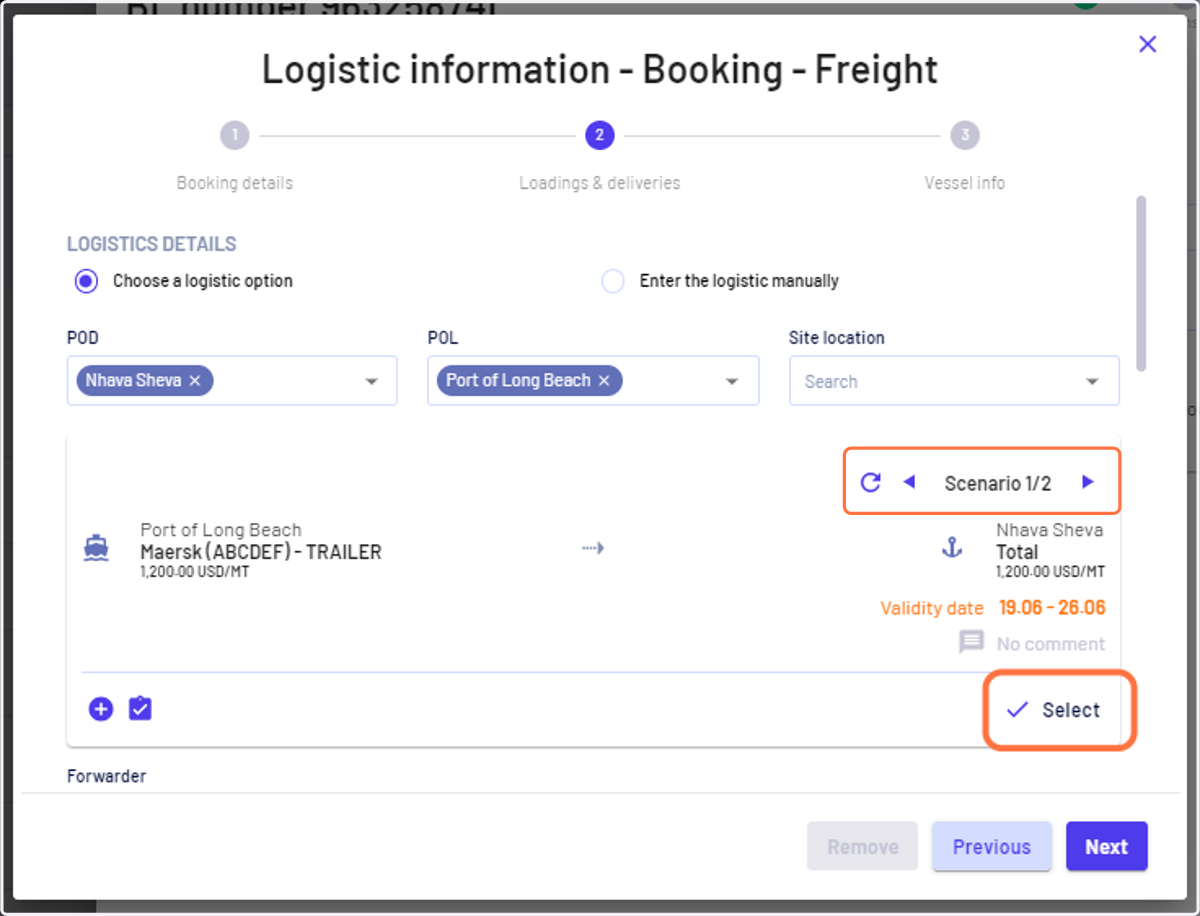Go to previous scenario with left arrow

909,482
